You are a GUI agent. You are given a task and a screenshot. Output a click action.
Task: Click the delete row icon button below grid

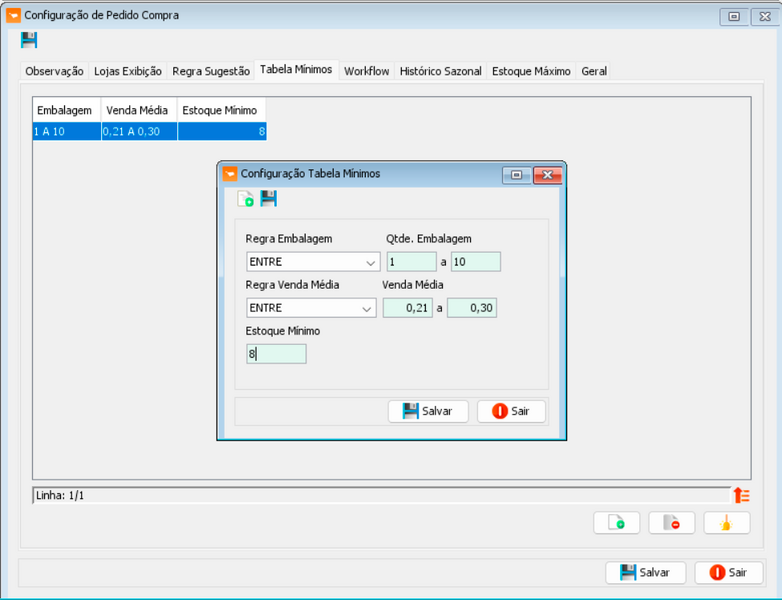(x=671, y=523)
